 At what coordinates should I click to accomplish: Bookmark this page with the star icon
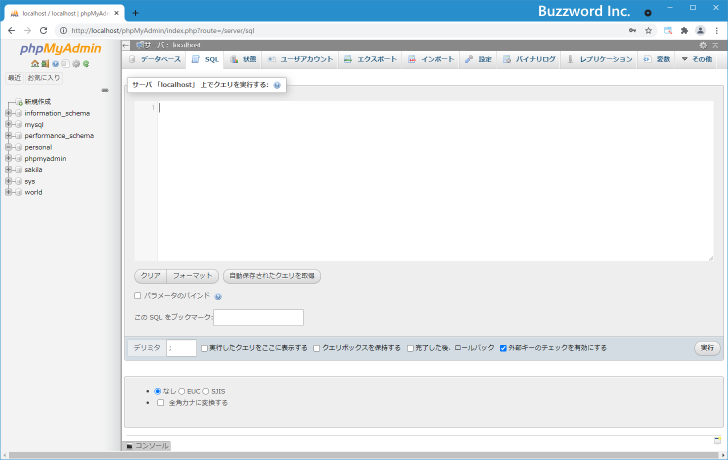(x=649, y=31)
